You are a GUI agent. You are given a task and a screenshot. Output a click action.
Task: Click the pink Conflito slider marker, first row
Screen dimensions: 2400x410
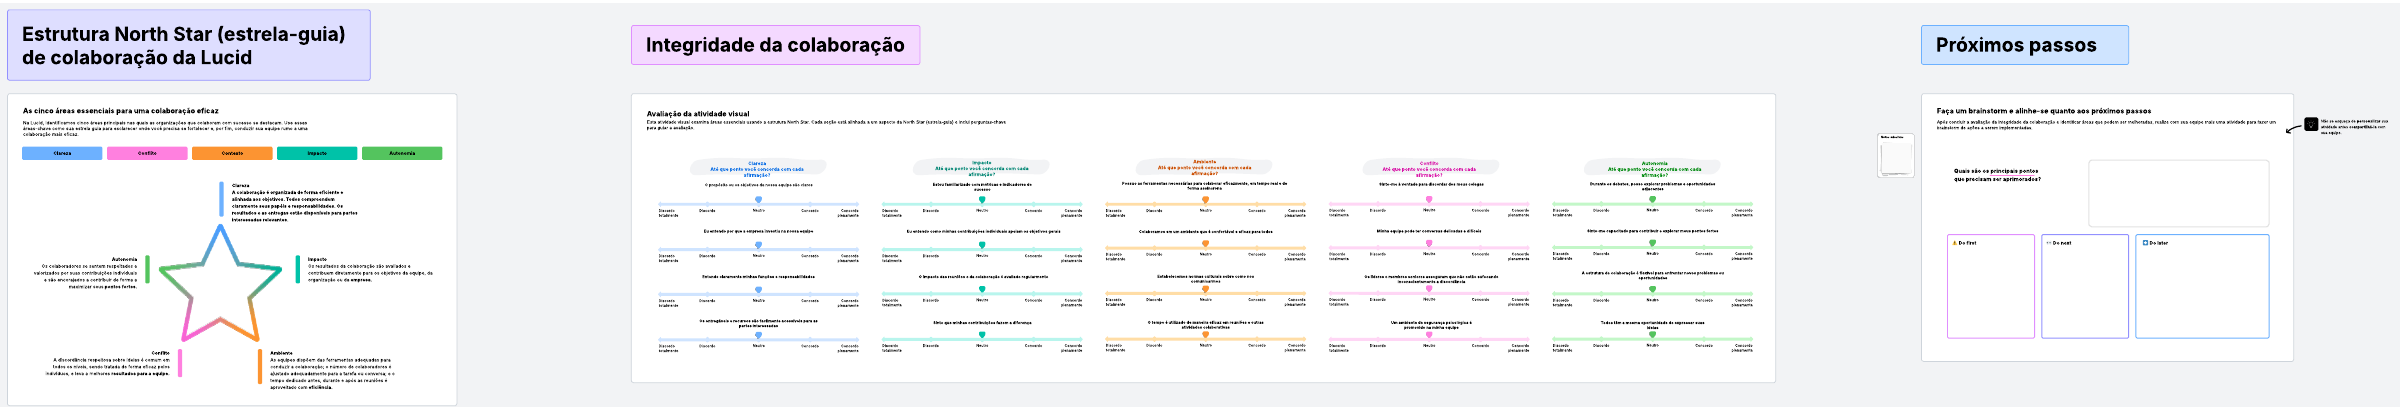tap(1429, 199)
